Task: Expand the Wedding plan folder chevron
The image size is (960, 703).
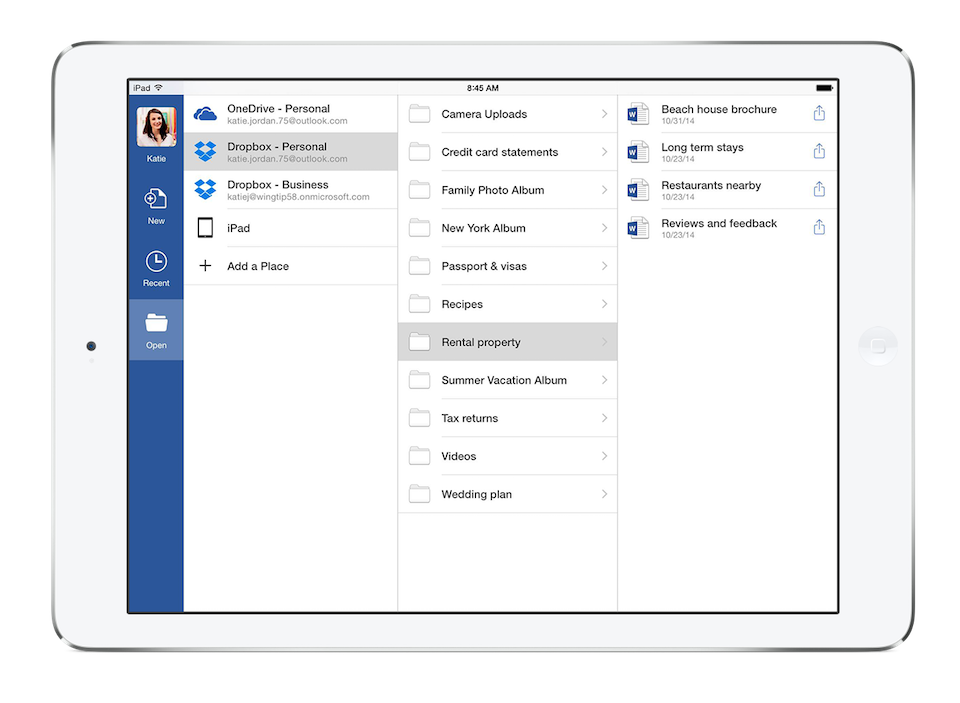Action: (603, 493)
